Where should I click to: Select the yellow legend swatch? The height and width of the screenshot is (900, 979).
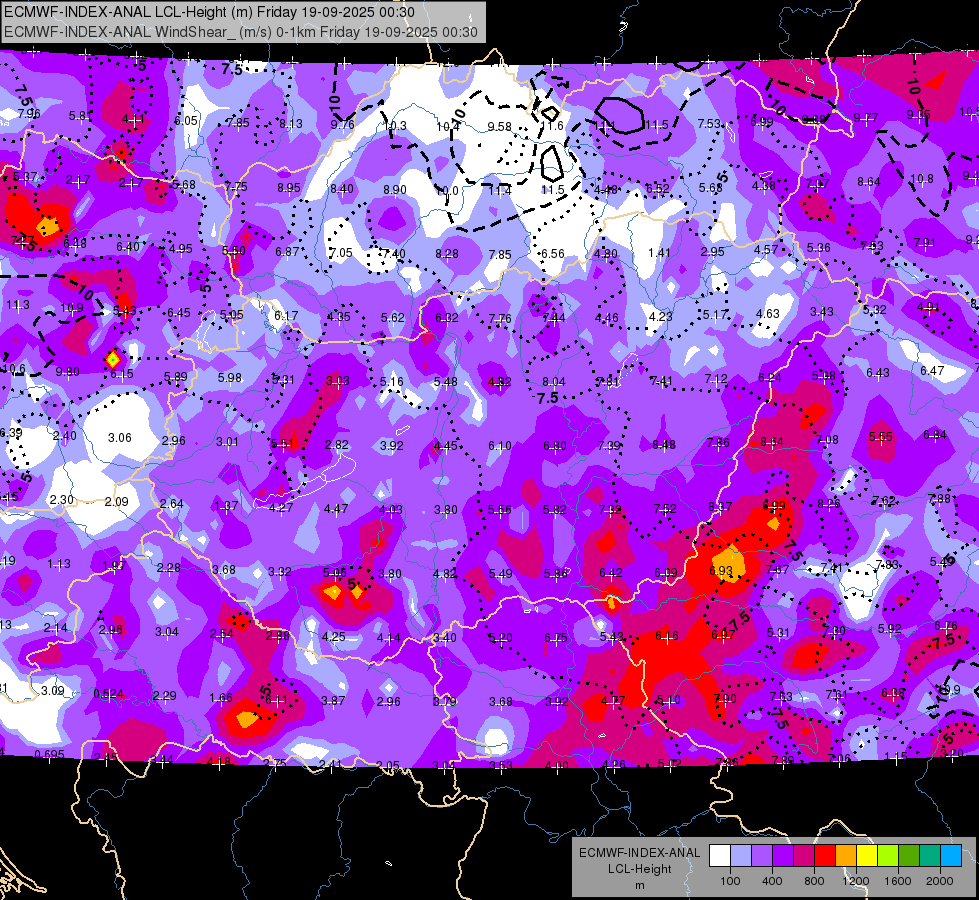coord(867,856)
